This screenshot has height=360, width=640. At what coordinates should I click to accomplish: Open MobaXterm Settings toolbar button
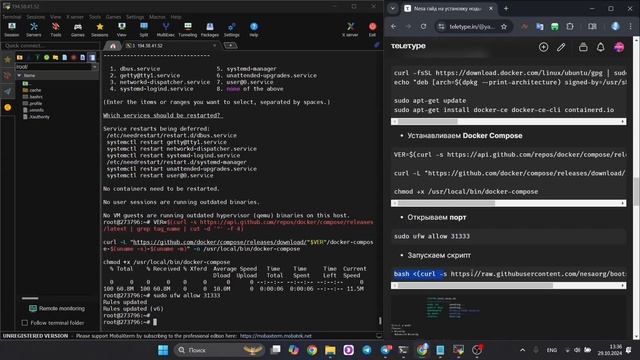coord(231,29)
